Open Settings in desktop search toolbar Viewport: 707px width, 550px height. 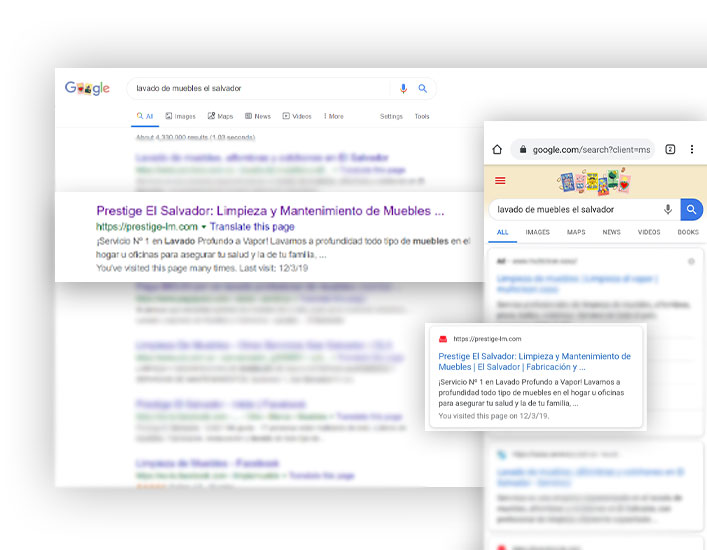[x=391, y=116]
